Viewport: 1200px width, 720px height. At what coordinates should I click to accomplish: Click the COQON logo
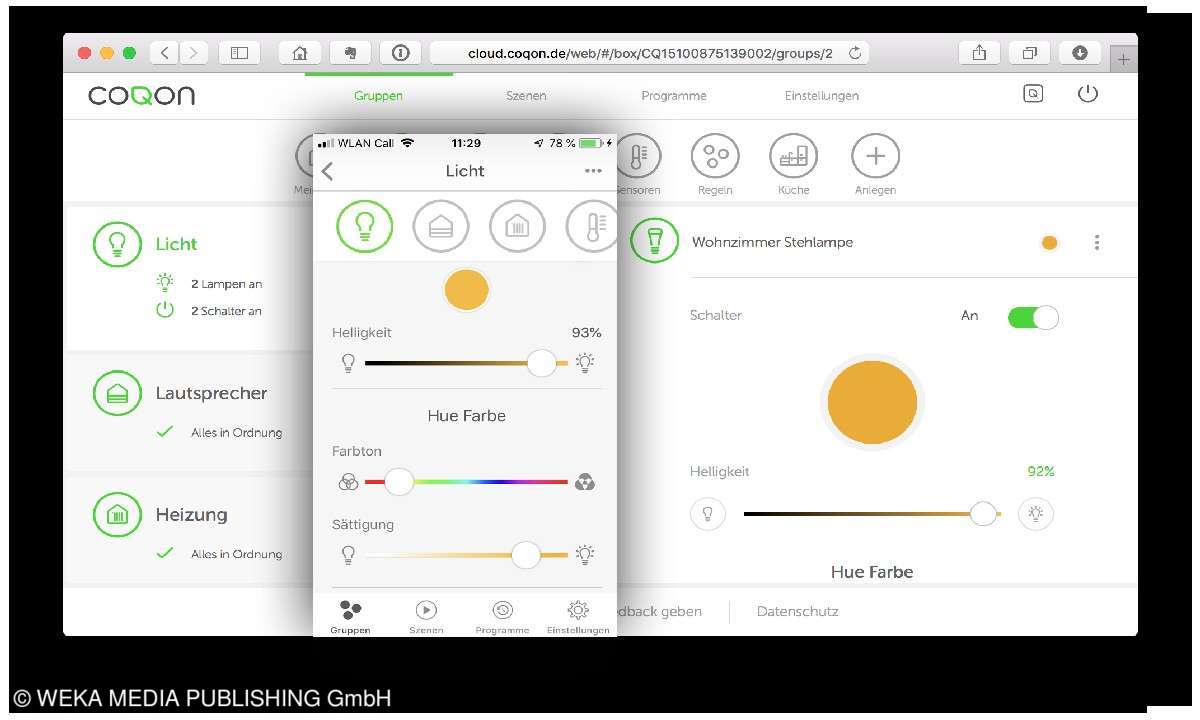pyautogui.click(x=141, y=96)
